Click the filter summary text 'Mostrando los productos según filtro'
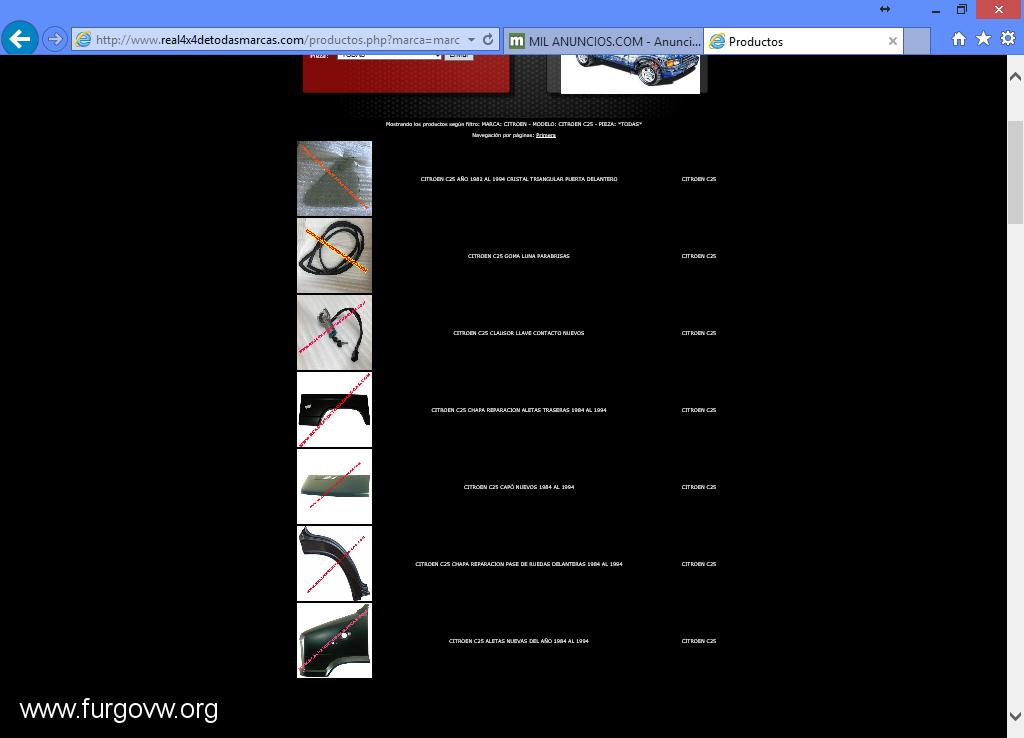 coord(514,124)
